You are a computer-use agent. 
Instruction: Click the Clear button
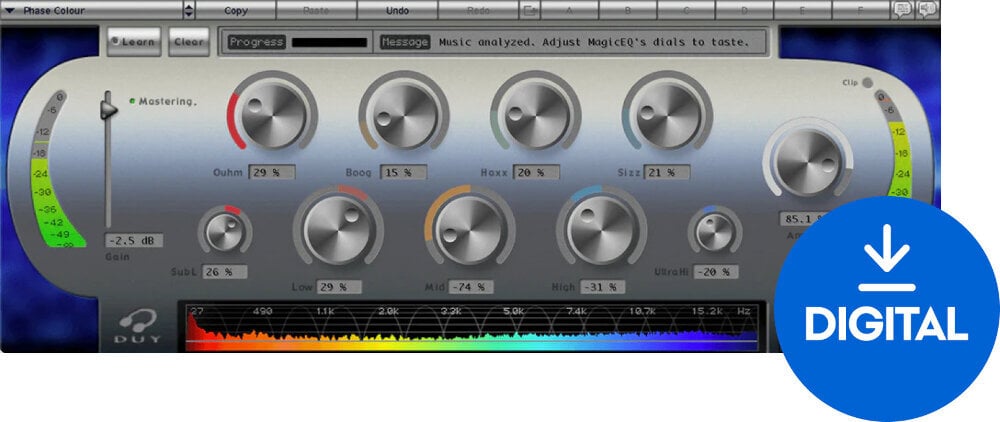click(x=189, y=42)
